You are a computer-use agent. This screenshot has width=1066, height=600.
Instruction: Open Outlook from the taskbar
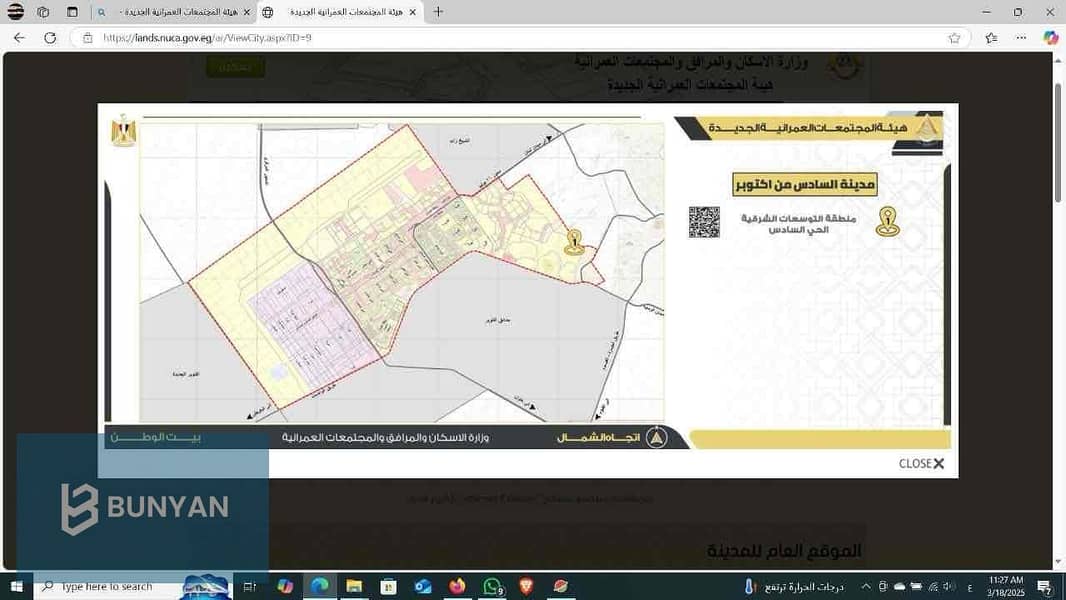tap(423, 586)
